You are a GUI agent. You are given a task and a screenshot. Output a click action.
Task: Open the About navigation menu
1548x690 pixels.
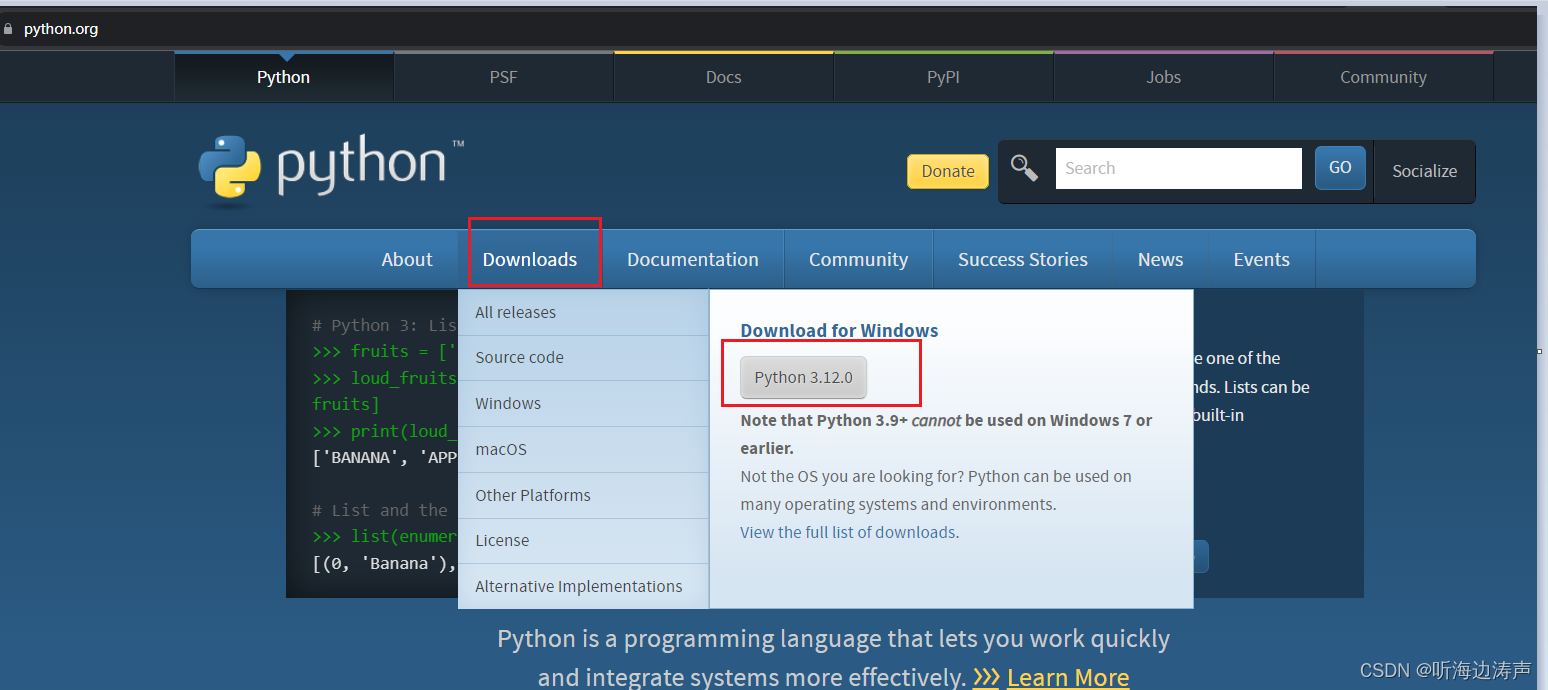point(407,259)
